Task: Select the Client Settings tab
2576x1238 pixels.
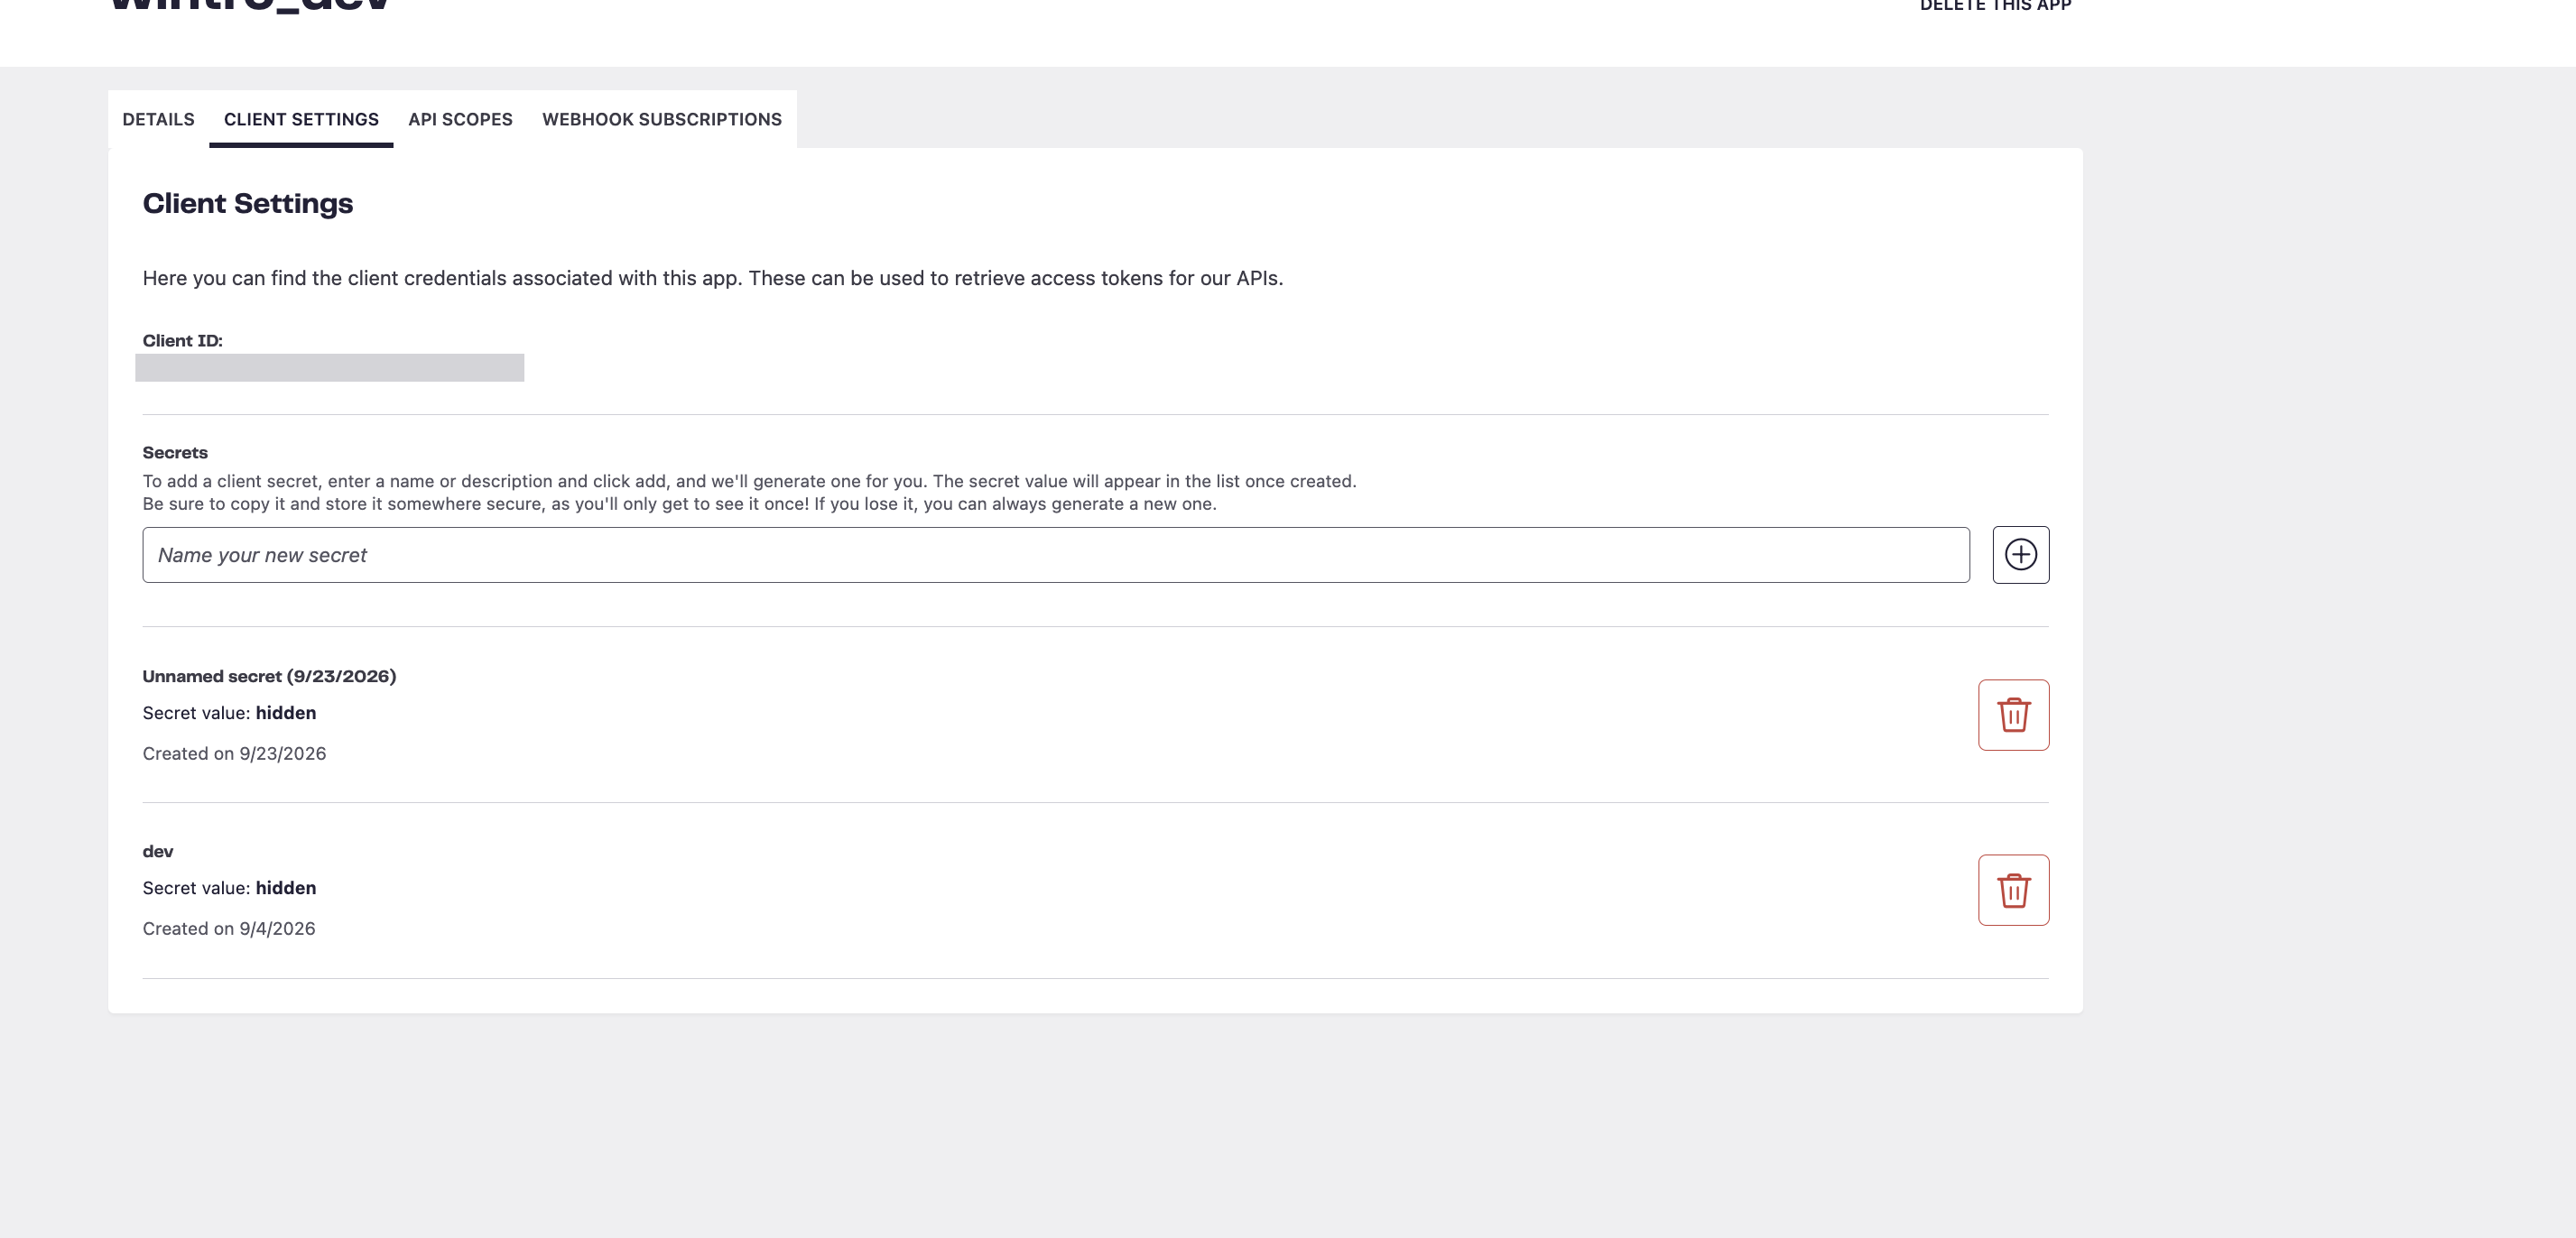Action: (301, 119)
